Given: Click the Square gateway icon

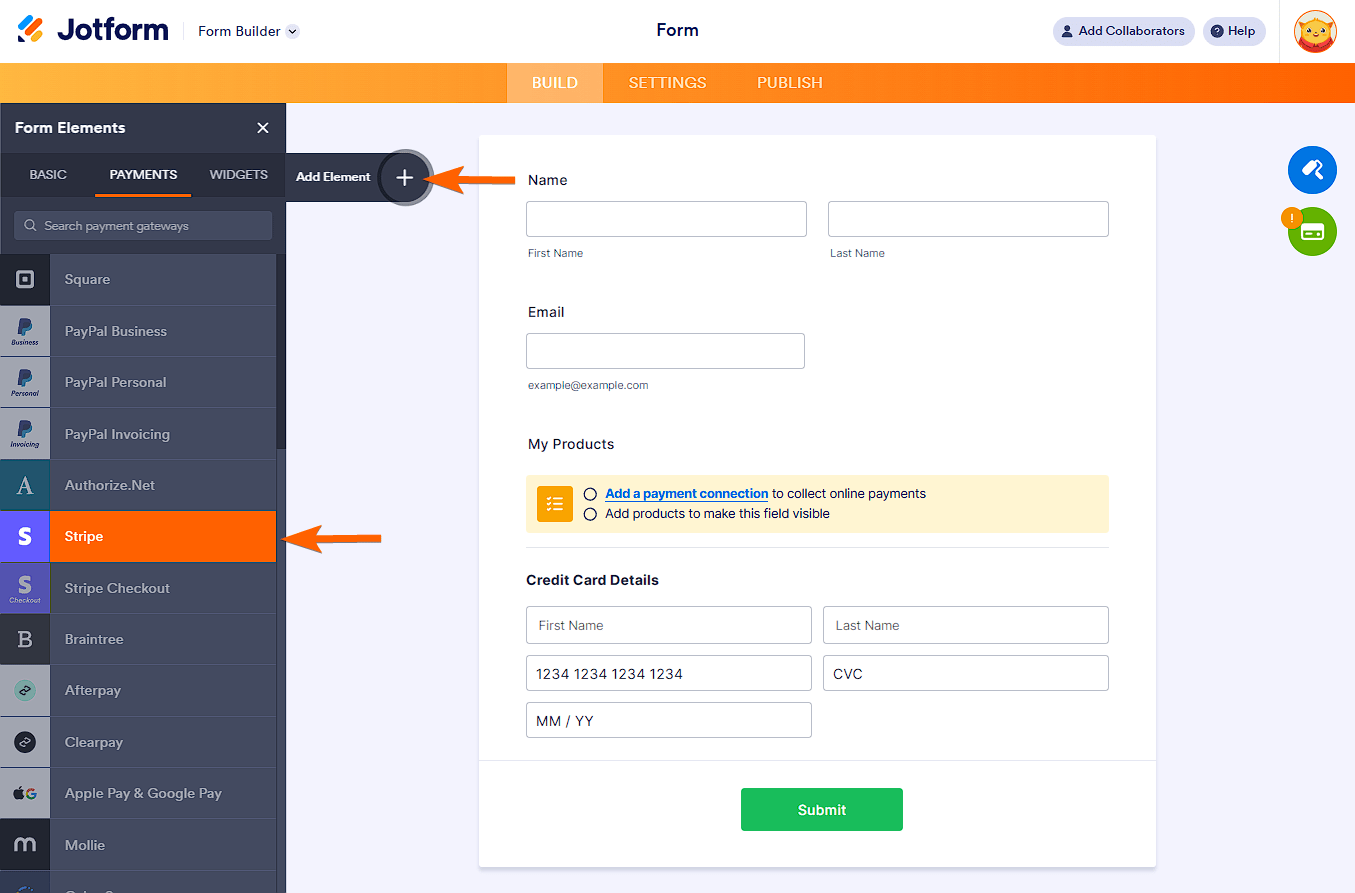Looking at the screenshot, I should click(x=25, y=280).
